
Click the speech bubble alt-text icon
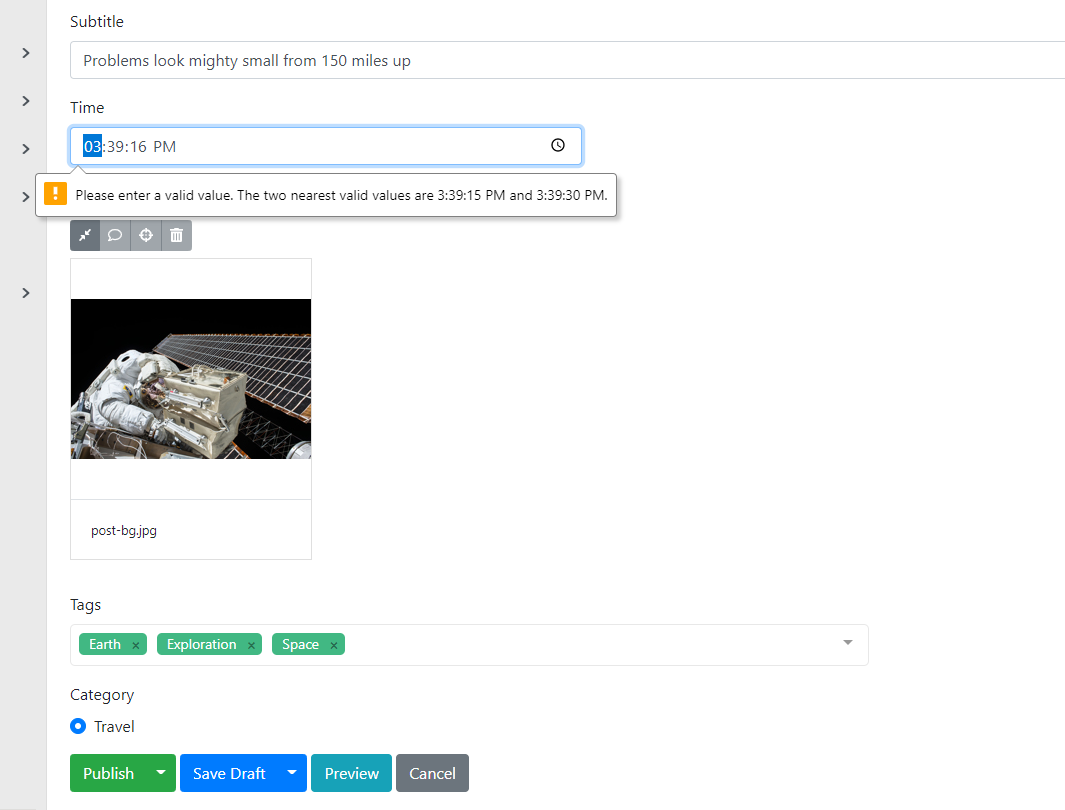[115, 236]
